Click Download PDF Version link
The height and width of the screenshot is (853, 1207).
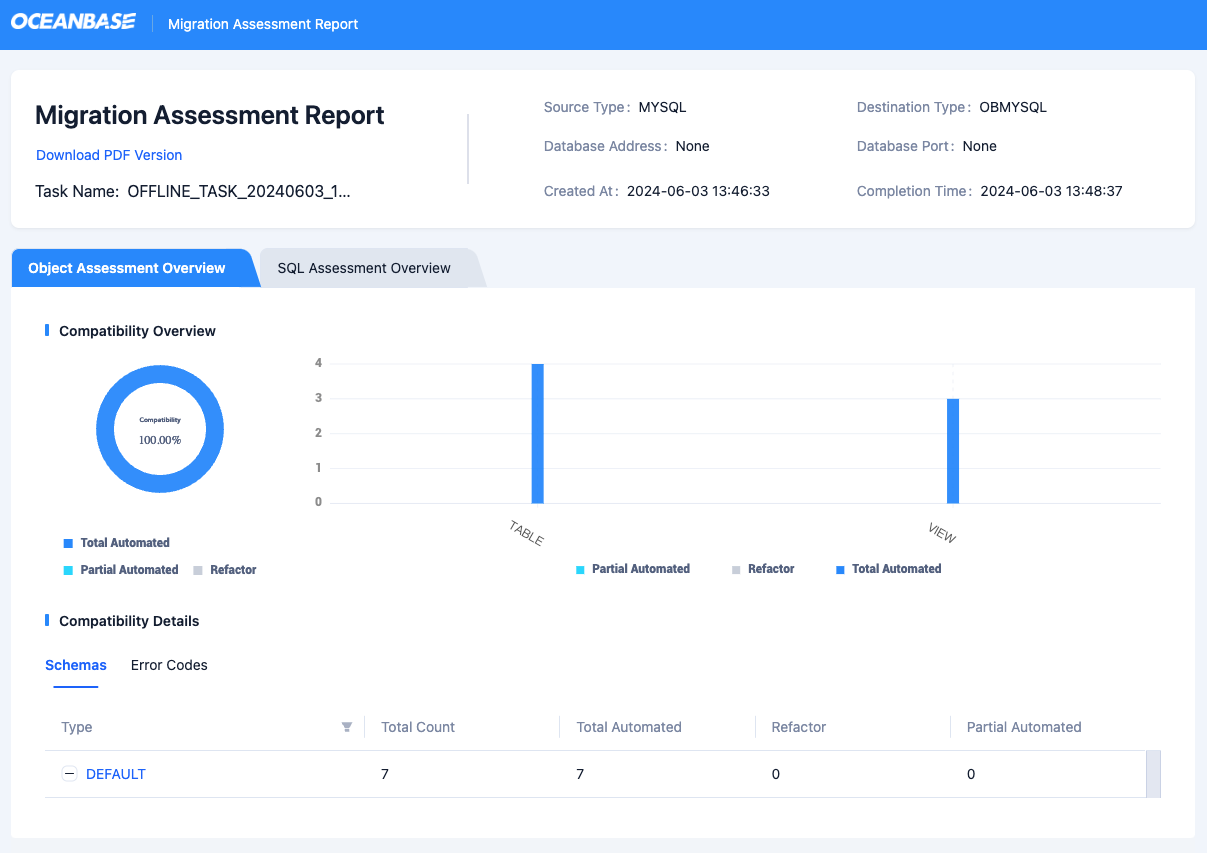point(109,155)
